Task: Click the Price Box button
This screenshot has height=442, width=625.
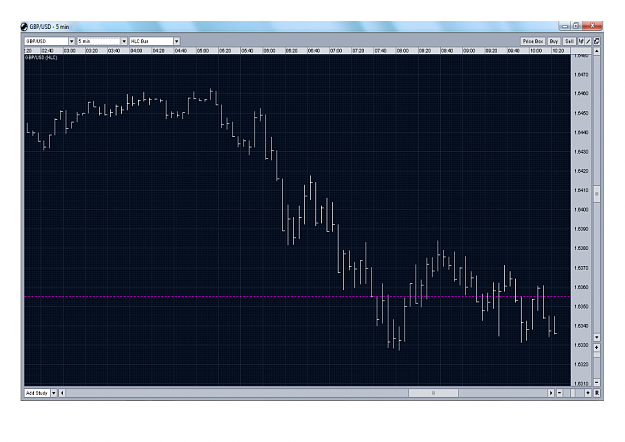Action: (533, 41)
